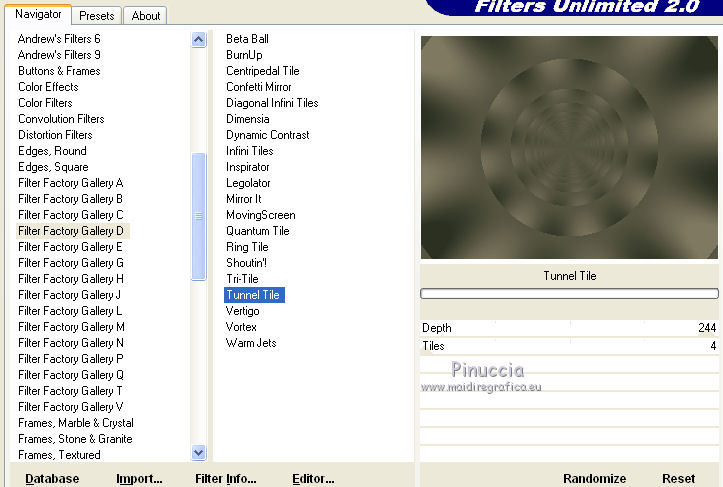723x487 pixels.
Task: Choose the Dynamic Contrast filter
Action: pyautogui.click(x=267, y=135)
